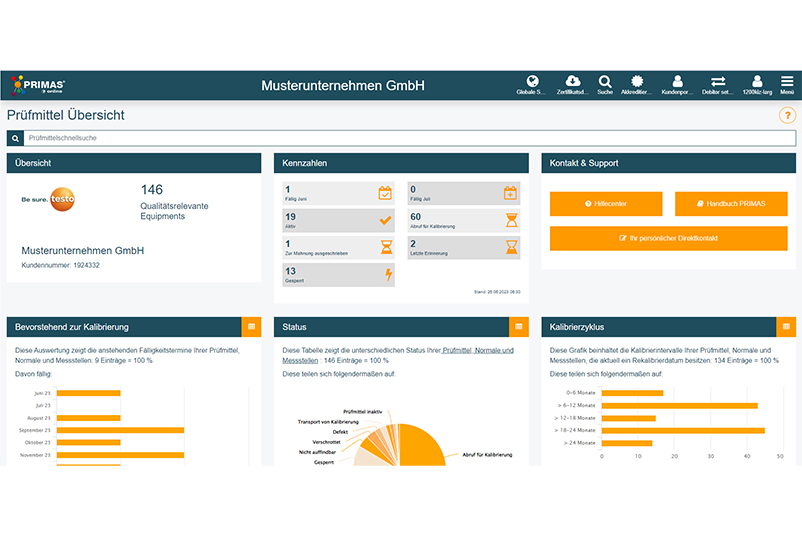
Task: Open the Fällig Juni tile with count 1
Action: pos(339,193)
